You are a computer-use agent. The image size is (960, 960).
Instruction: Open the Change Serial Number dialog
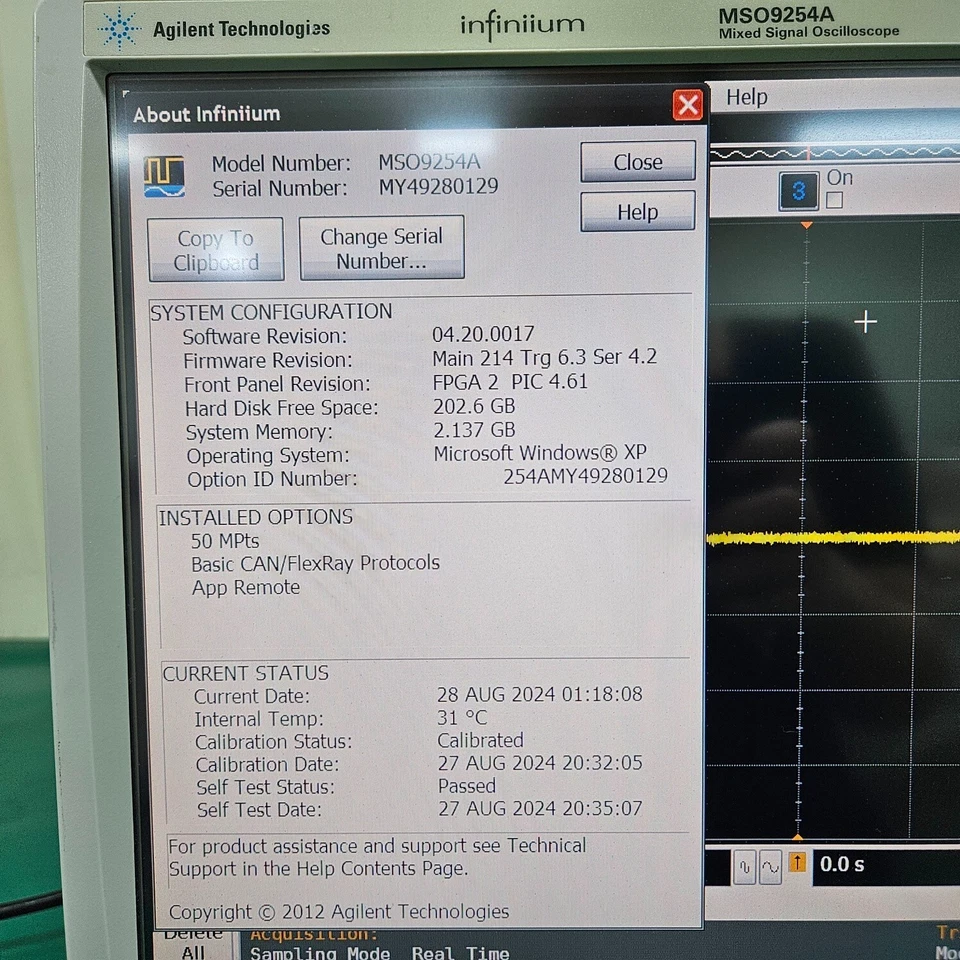[x=381, y=246]
